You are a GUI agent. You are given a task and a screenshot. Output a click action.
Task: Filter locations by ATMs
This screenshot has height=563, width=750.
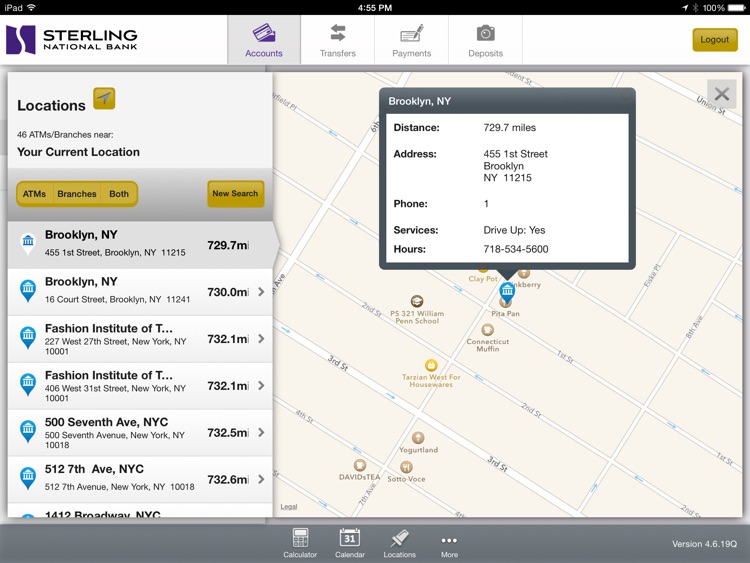(34, 194)
